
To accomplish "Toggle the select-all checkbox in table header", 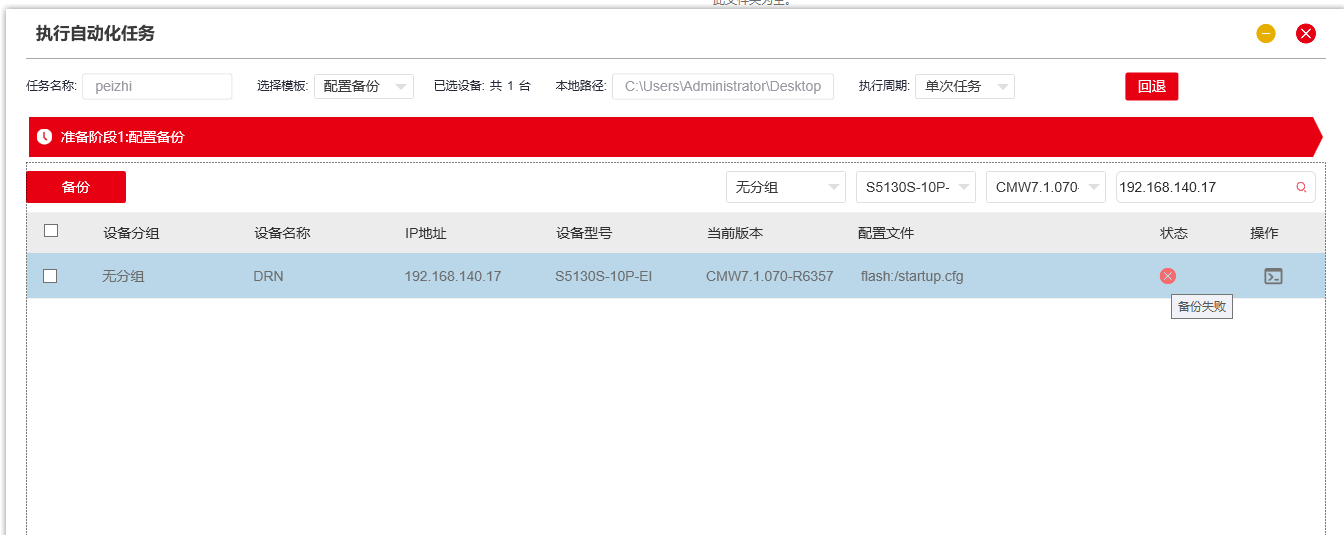I will (51, 231).
